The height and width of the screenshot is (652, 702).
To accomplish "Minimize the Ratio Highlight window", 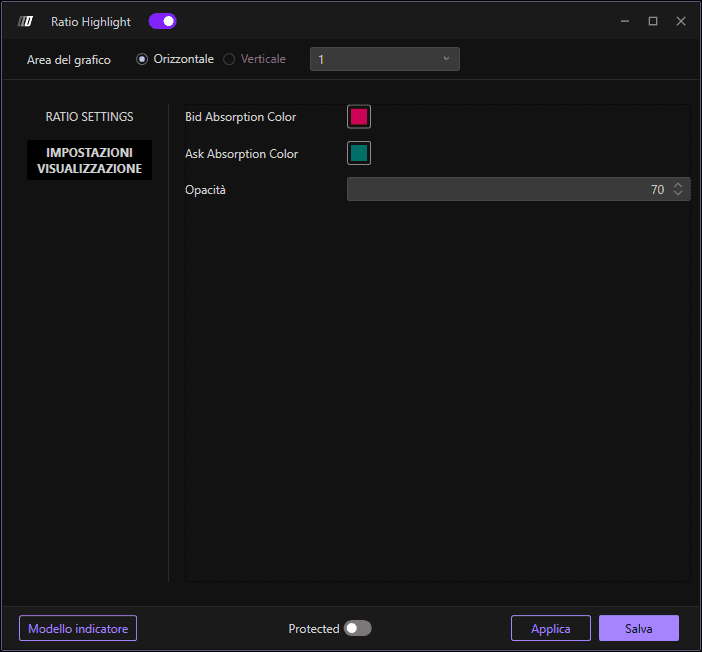I will (x=625, y=21).
